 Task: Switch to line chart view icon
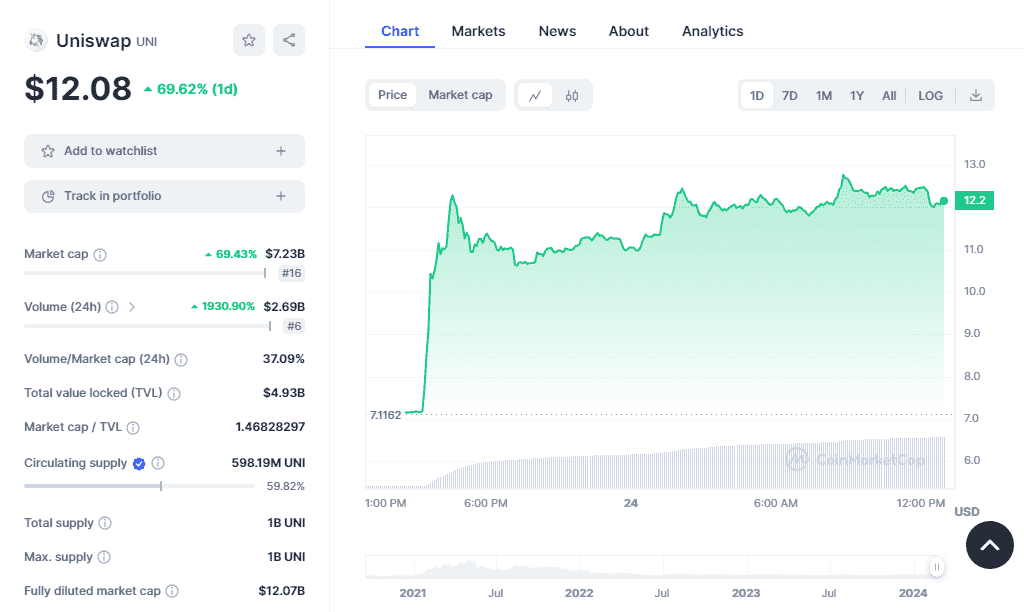535,95
